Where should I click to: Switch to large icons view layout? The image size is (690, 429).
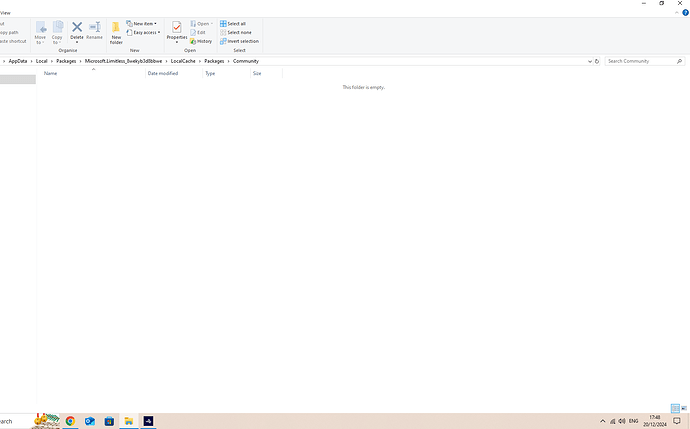pyautogui.click(x=684, y=408)
